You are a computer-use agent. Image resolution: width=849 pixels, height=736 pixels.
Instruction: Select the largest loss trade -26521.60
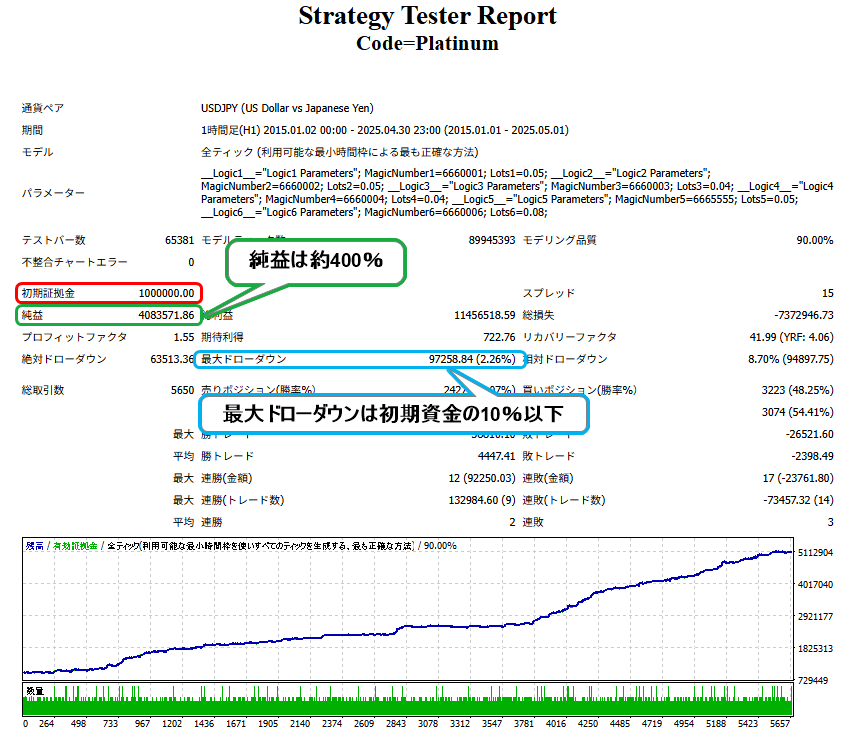click(809, 434)
